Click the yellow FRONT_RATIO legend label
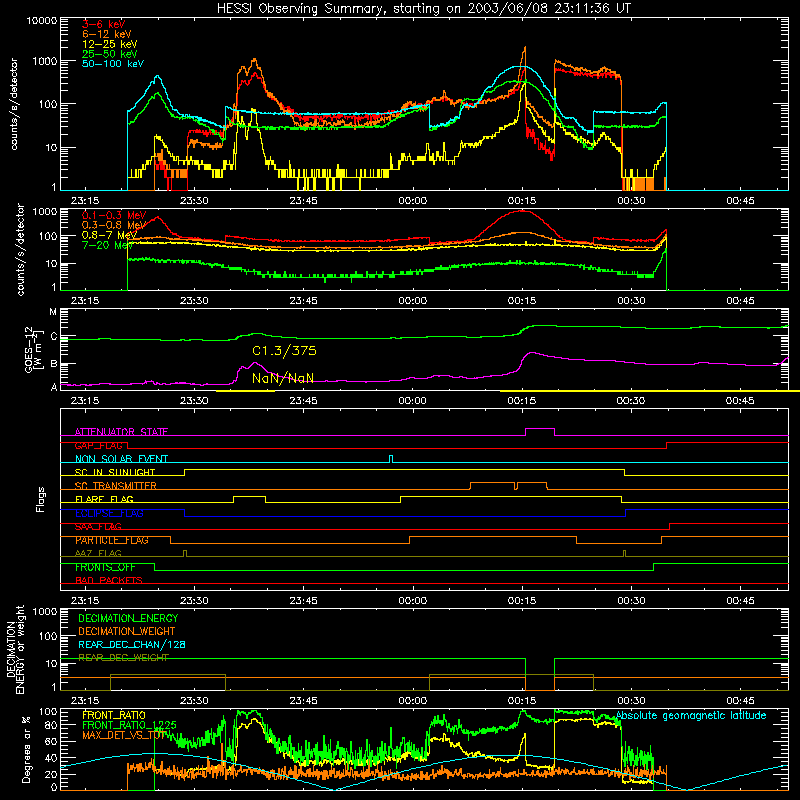 pyautogui.click(x=114, y=715)
